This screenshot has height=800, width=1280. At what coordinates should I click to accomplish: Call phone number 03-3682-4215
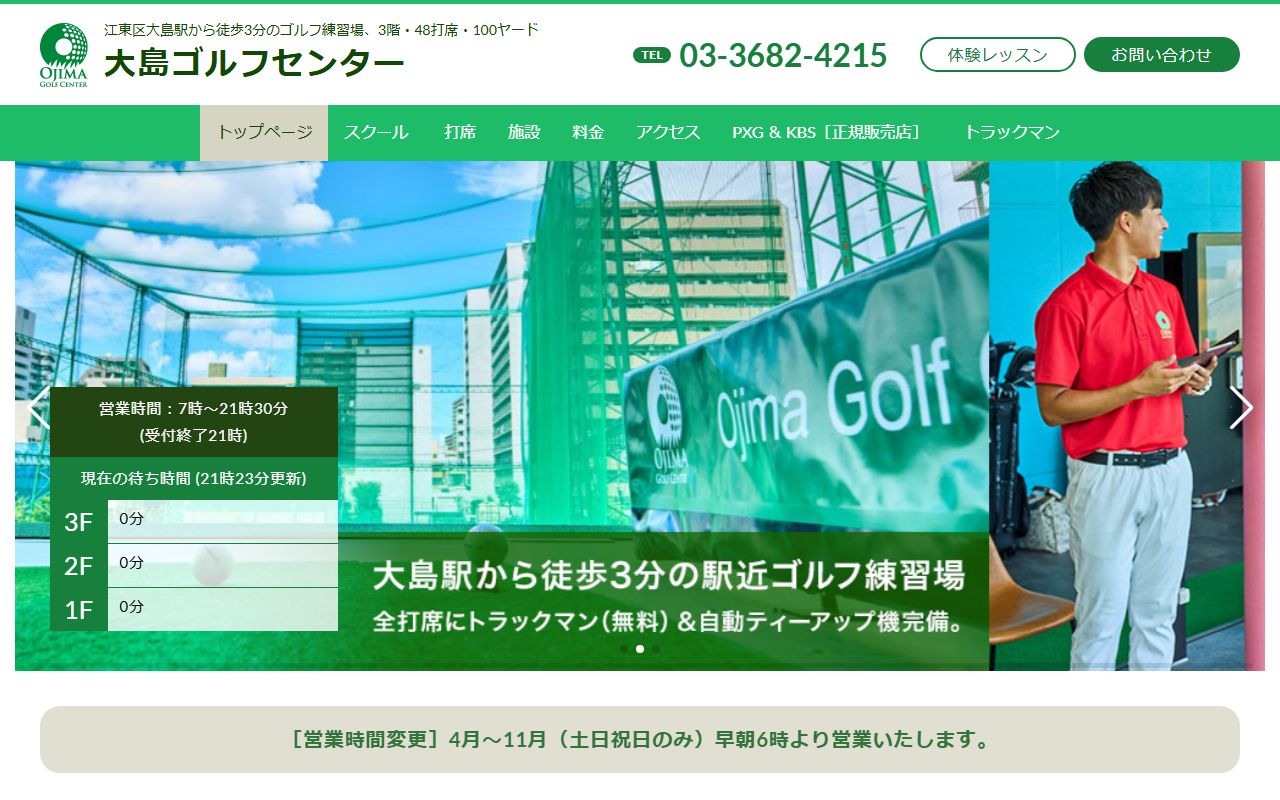tap(783, 55)
